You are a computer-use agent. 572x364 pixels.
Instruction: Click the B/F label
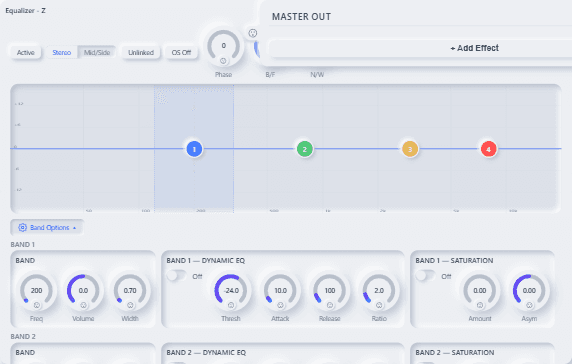pyautogui.click(x=270, y=75)
